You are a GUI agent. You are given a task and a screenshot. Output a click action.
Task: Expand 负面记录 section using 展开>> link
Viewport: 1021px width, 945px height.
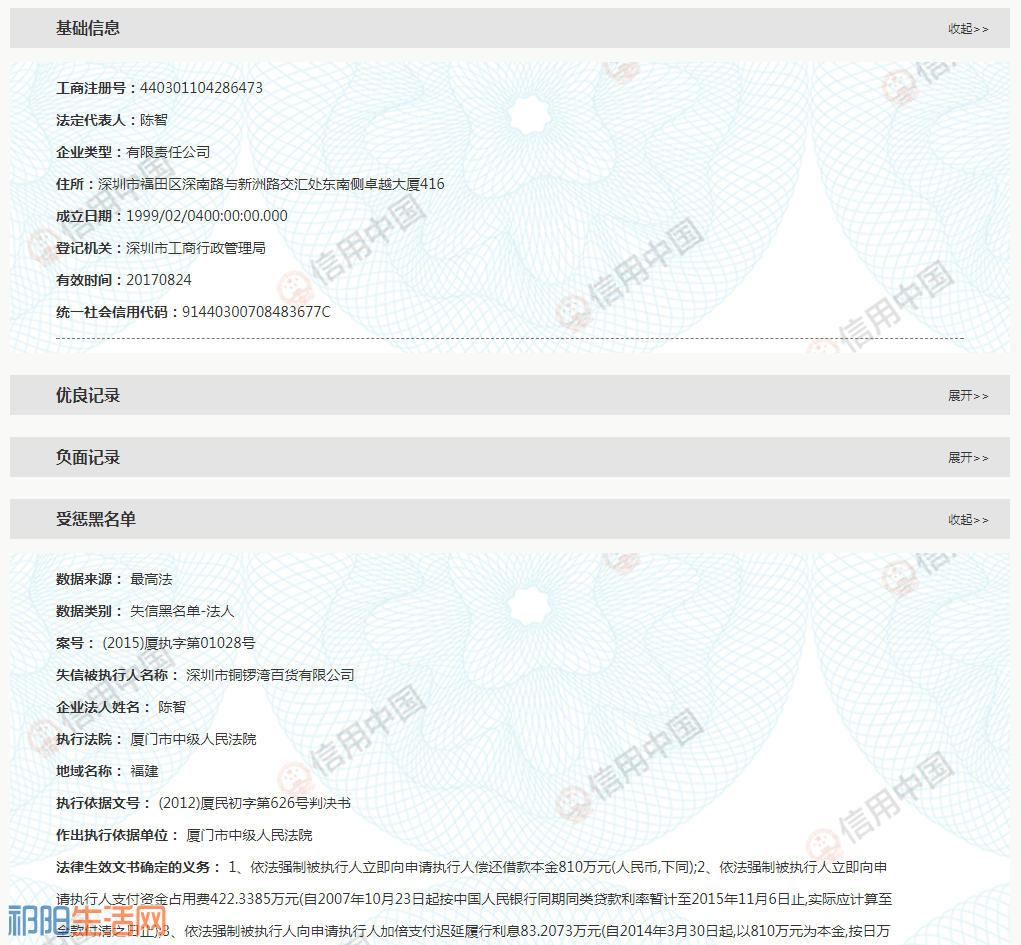click(968, 458)
